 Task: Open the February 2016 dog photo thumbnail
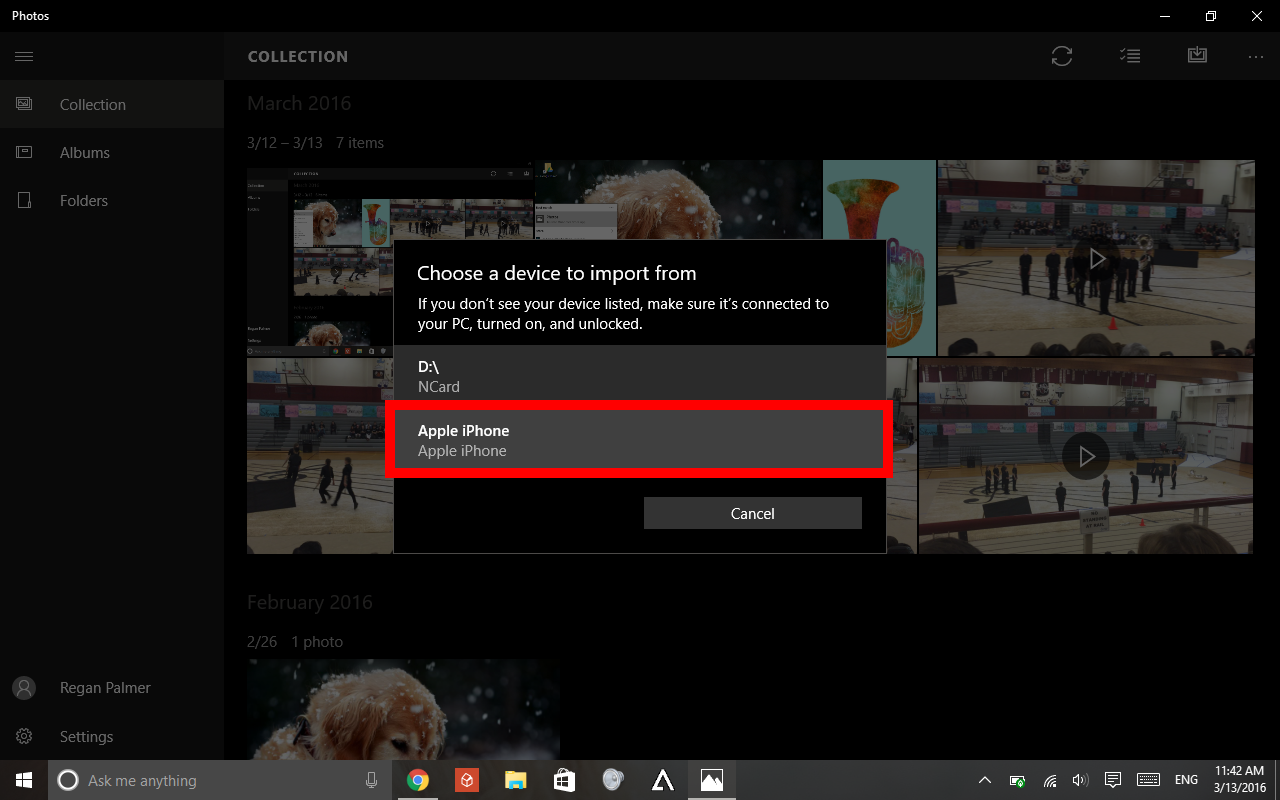[x=403, y=709]
